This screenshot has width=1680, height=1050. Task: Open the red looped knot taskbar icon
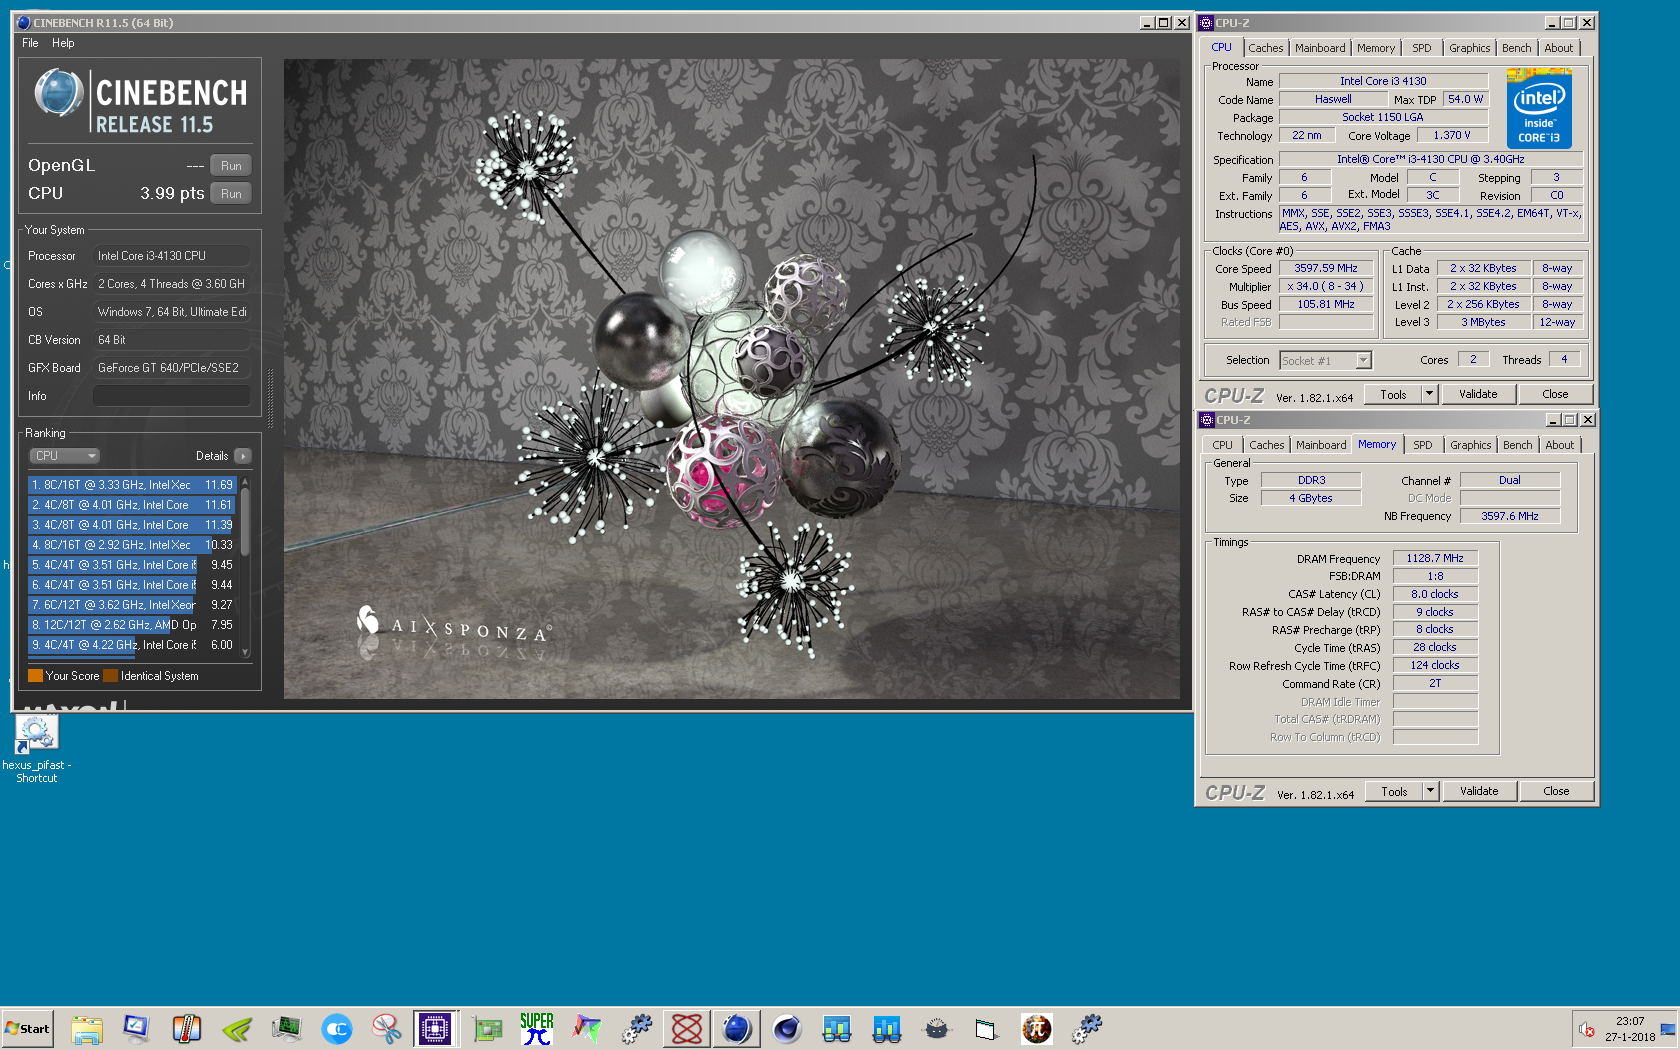(687, 1029)
